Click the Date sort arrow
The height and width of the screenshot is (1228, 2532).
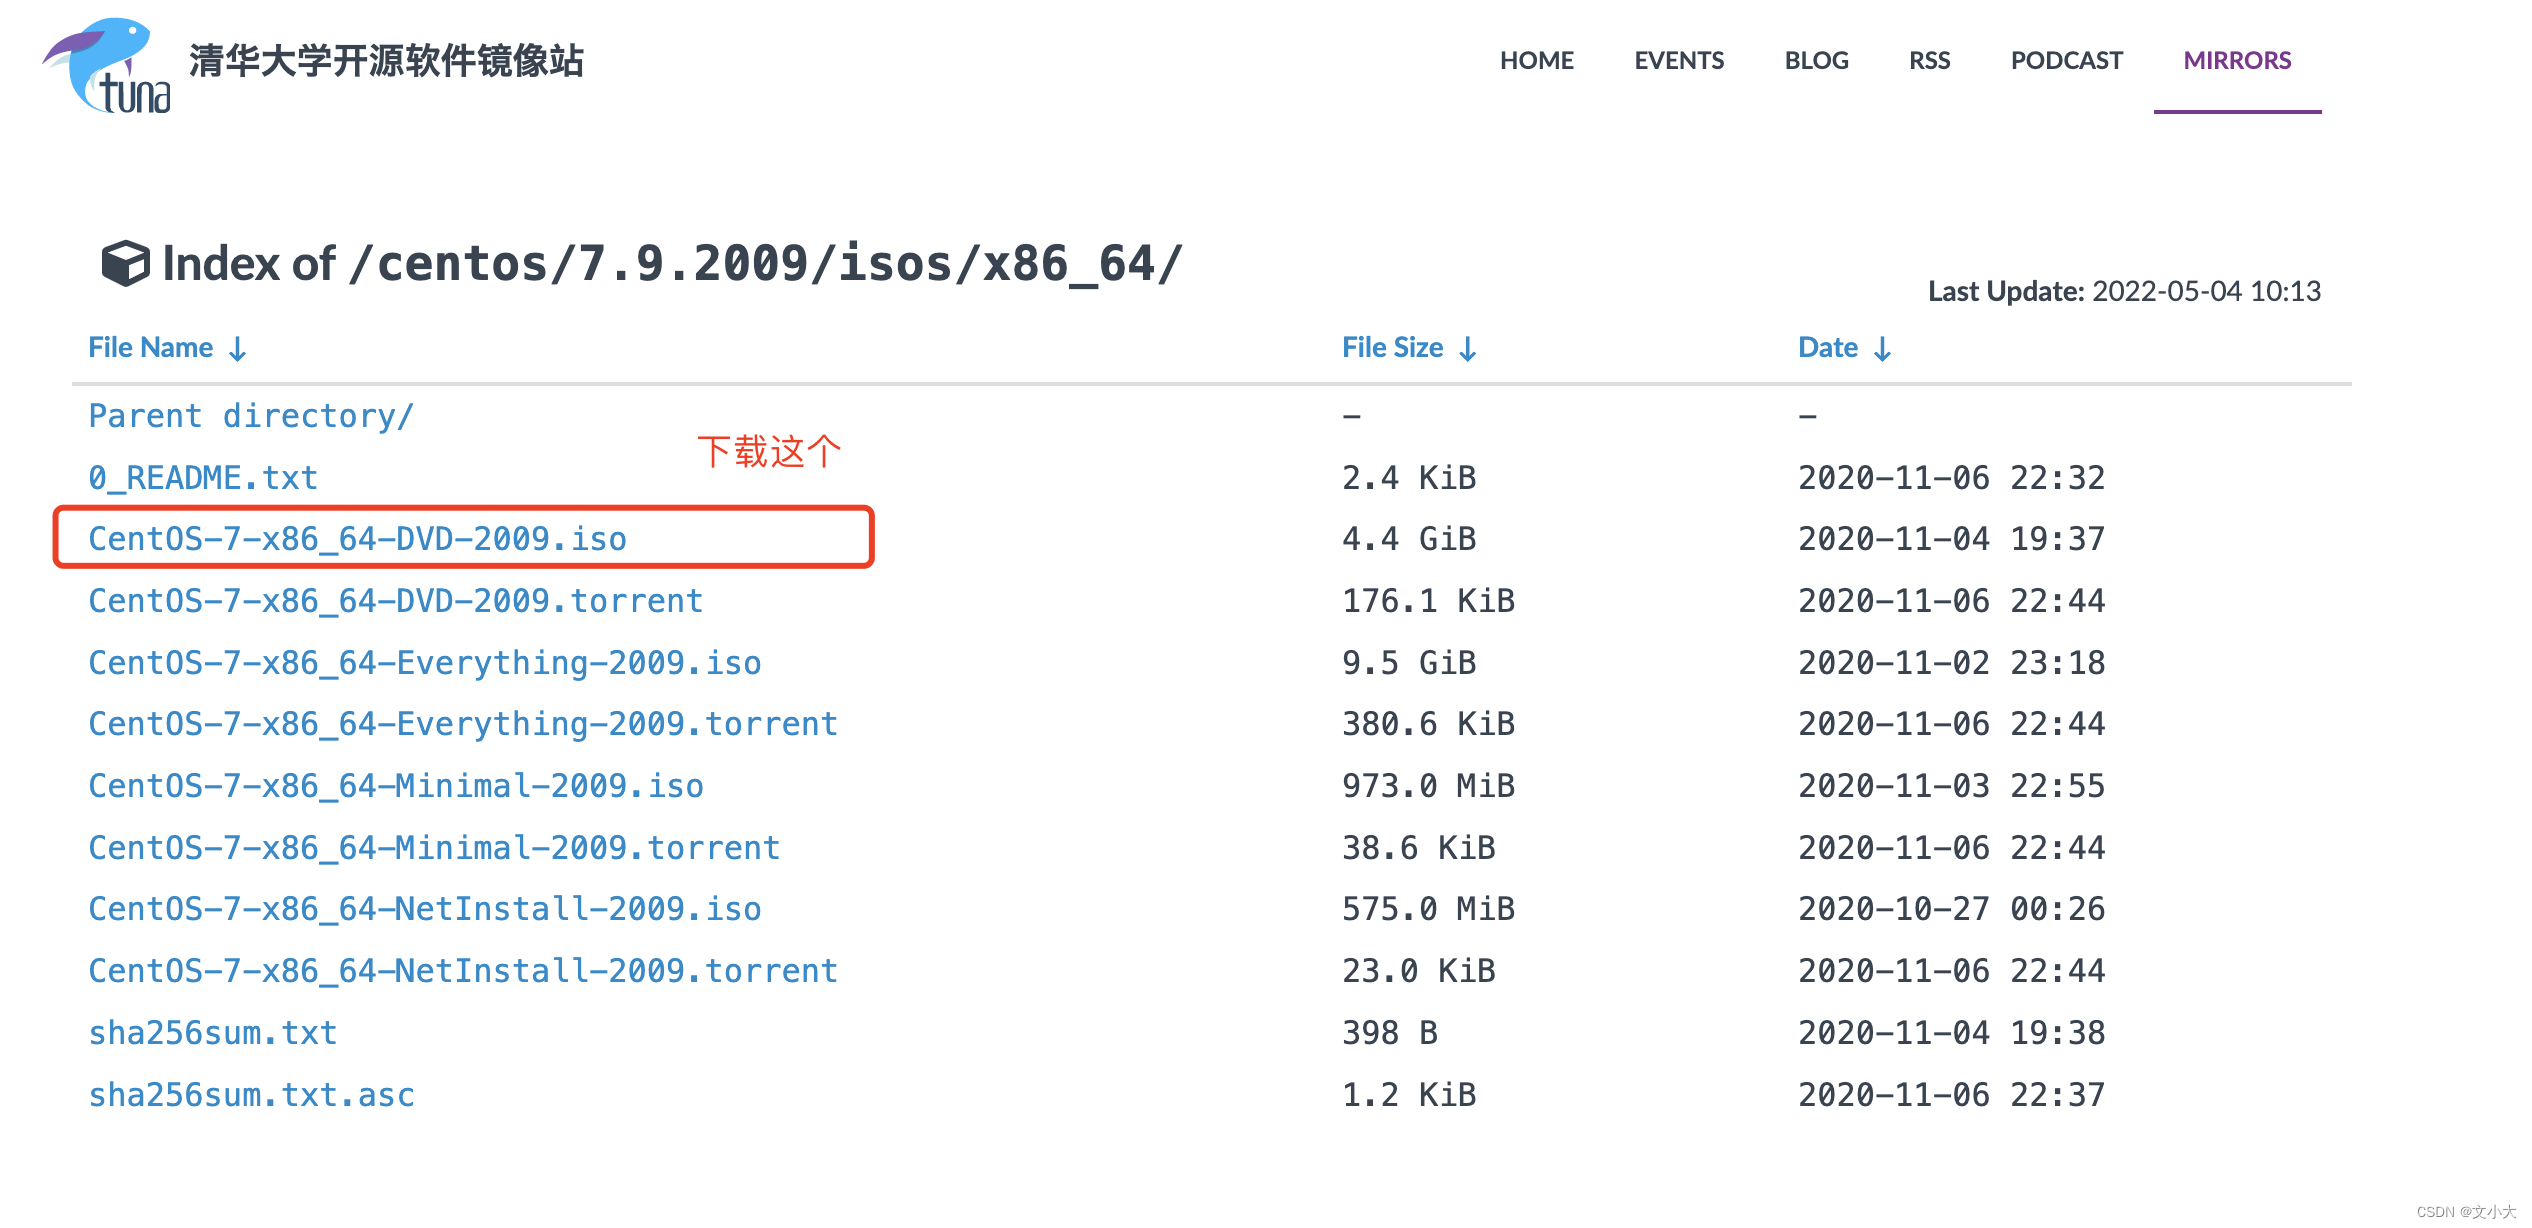pos(1882,349)
